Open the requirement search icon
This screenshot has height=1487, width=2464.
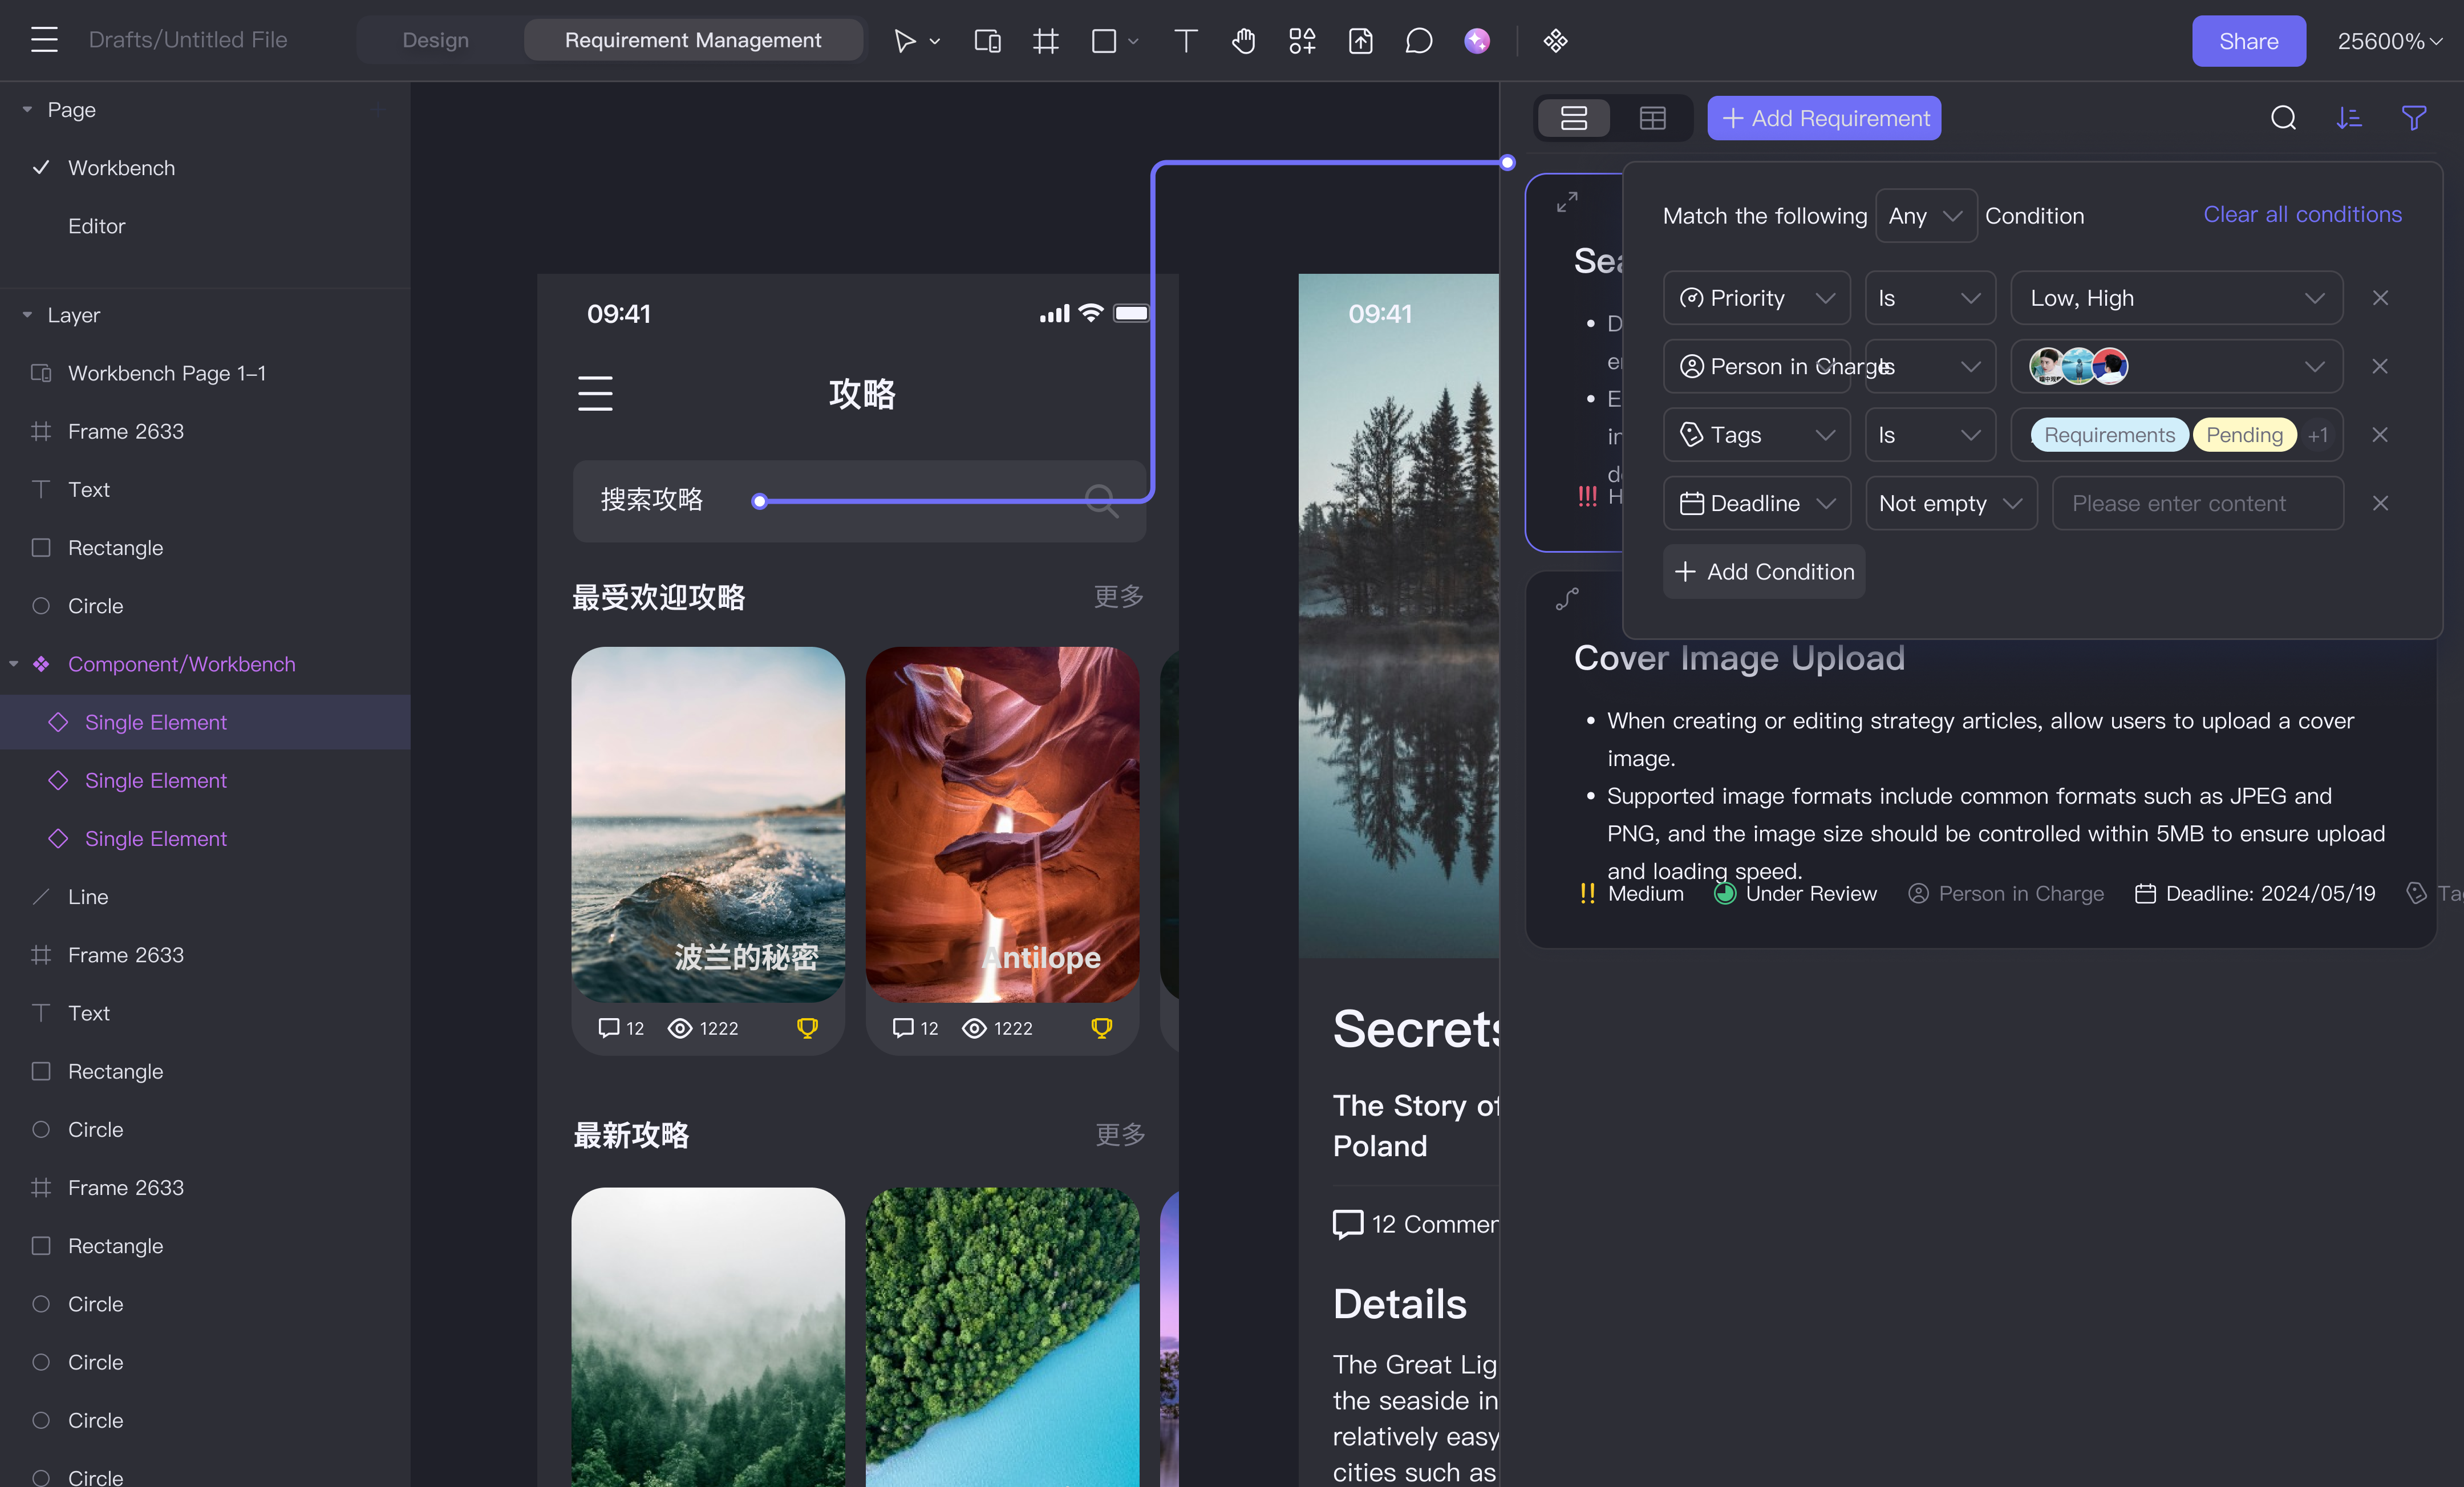tap(2283, 118)
